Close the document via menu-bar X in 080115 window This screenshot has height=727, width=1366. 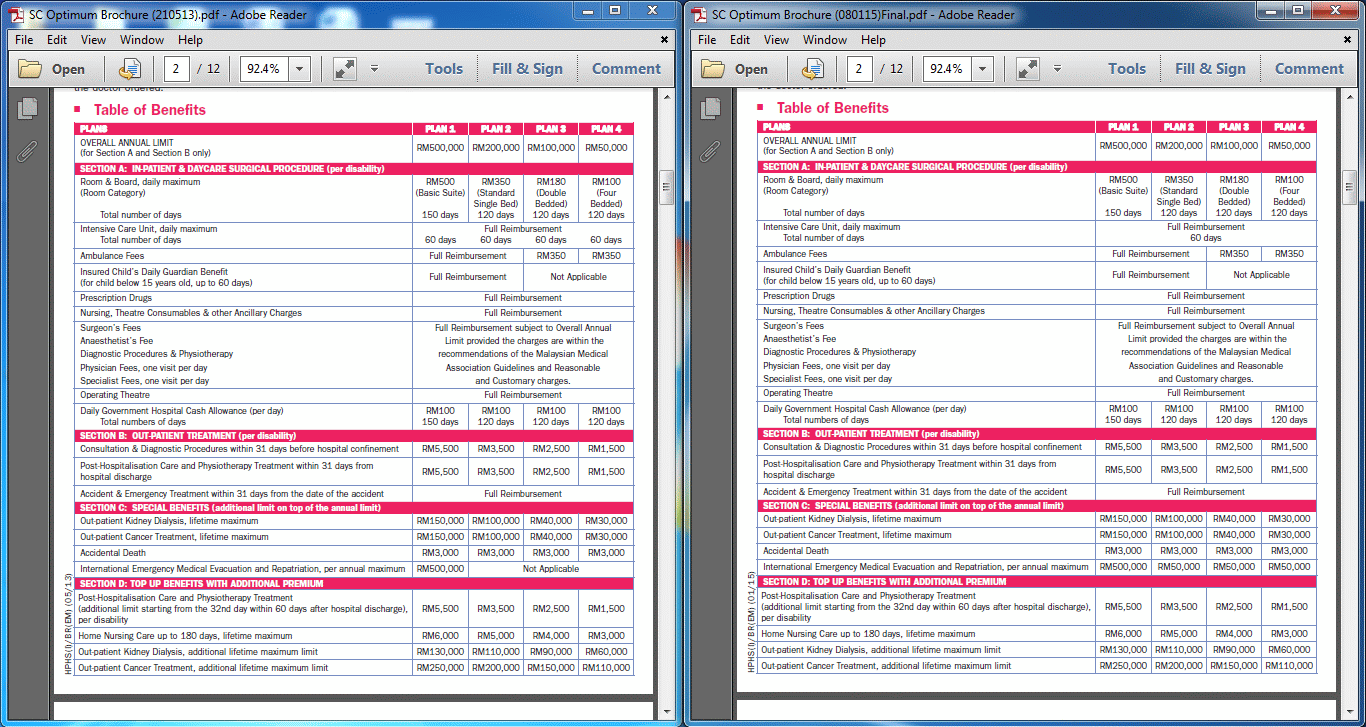click(1348, 40)
